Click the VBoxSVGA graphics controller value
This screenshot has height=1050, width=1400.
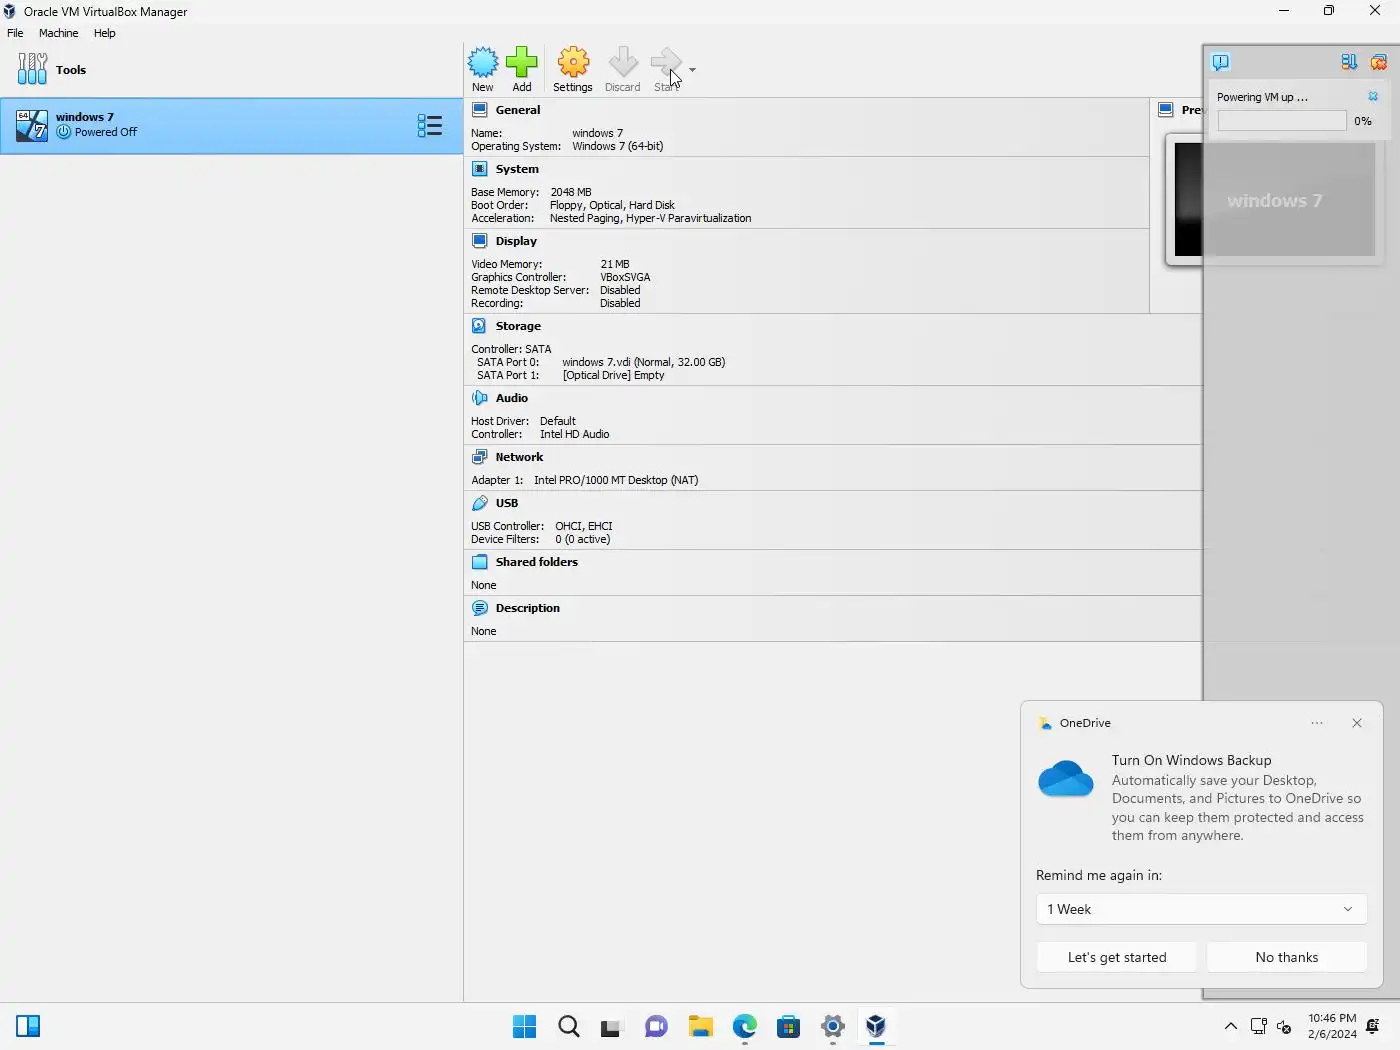tap(625, 277)
